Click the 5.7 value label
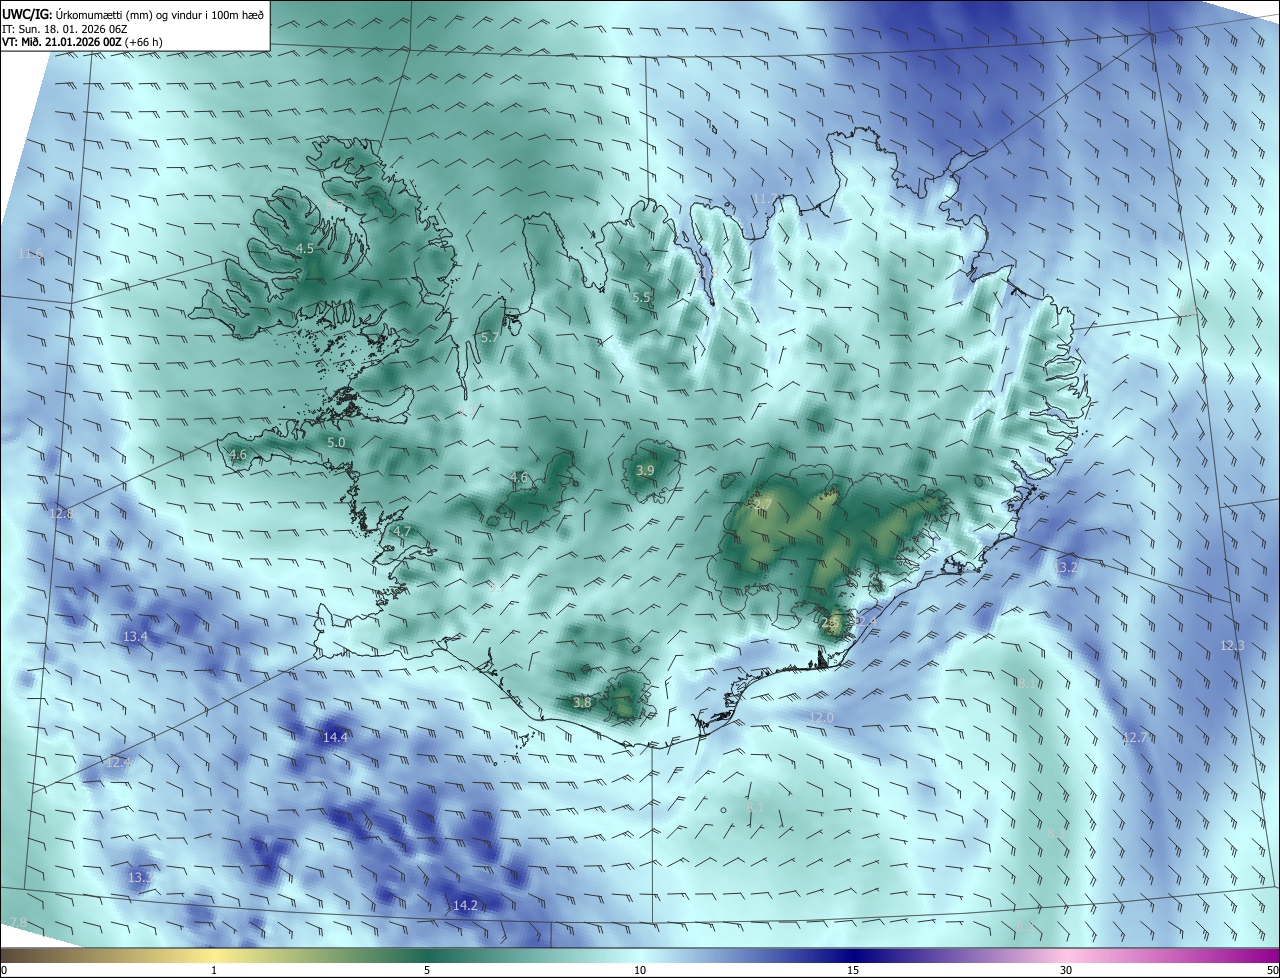The width and height of the screenshot is (1280, 978). (x=489, y=338)
